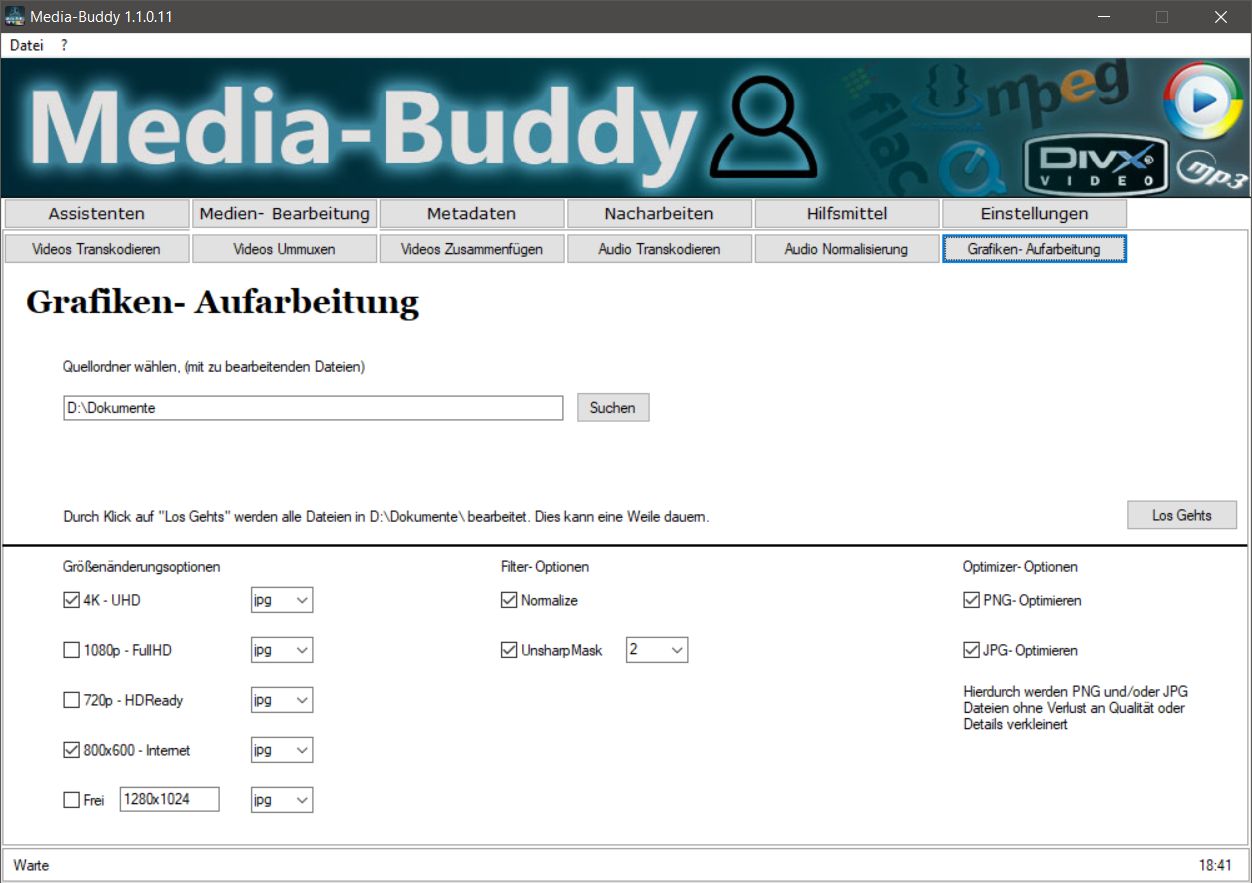The width and height of the screenshot is (1252, 883).
Task: Select Grafiken- Aufarbeitung sub-tab
Action: point(1034,249)
